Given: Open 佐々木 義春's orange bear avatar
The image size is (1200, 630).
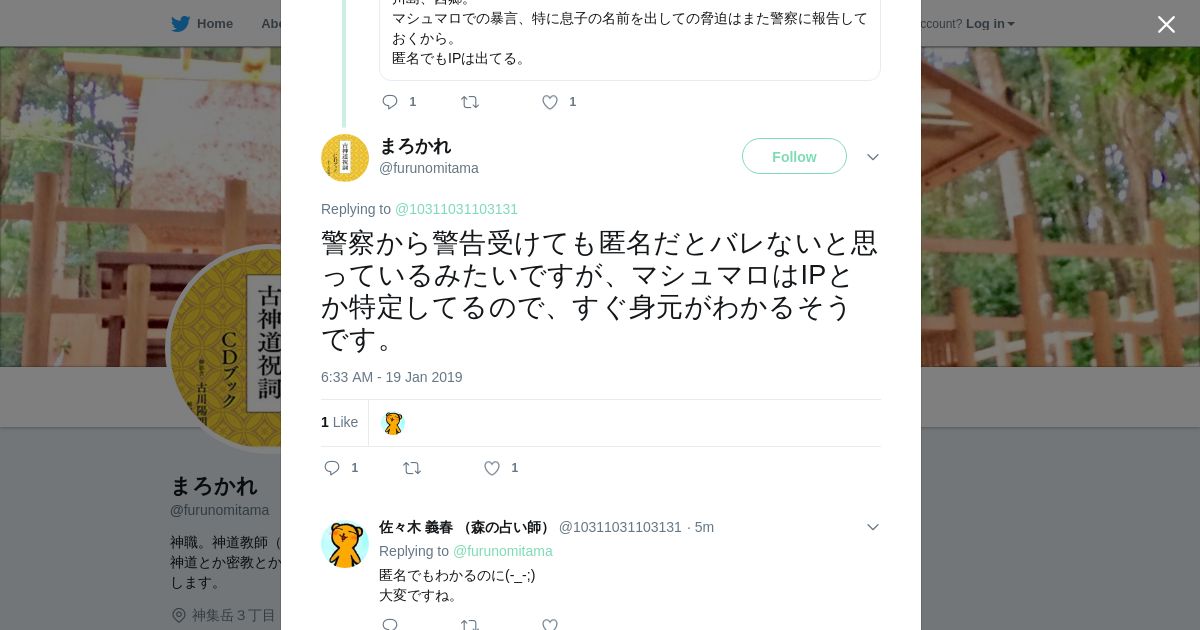Looking at the screenshot, I should pos(345,545).
